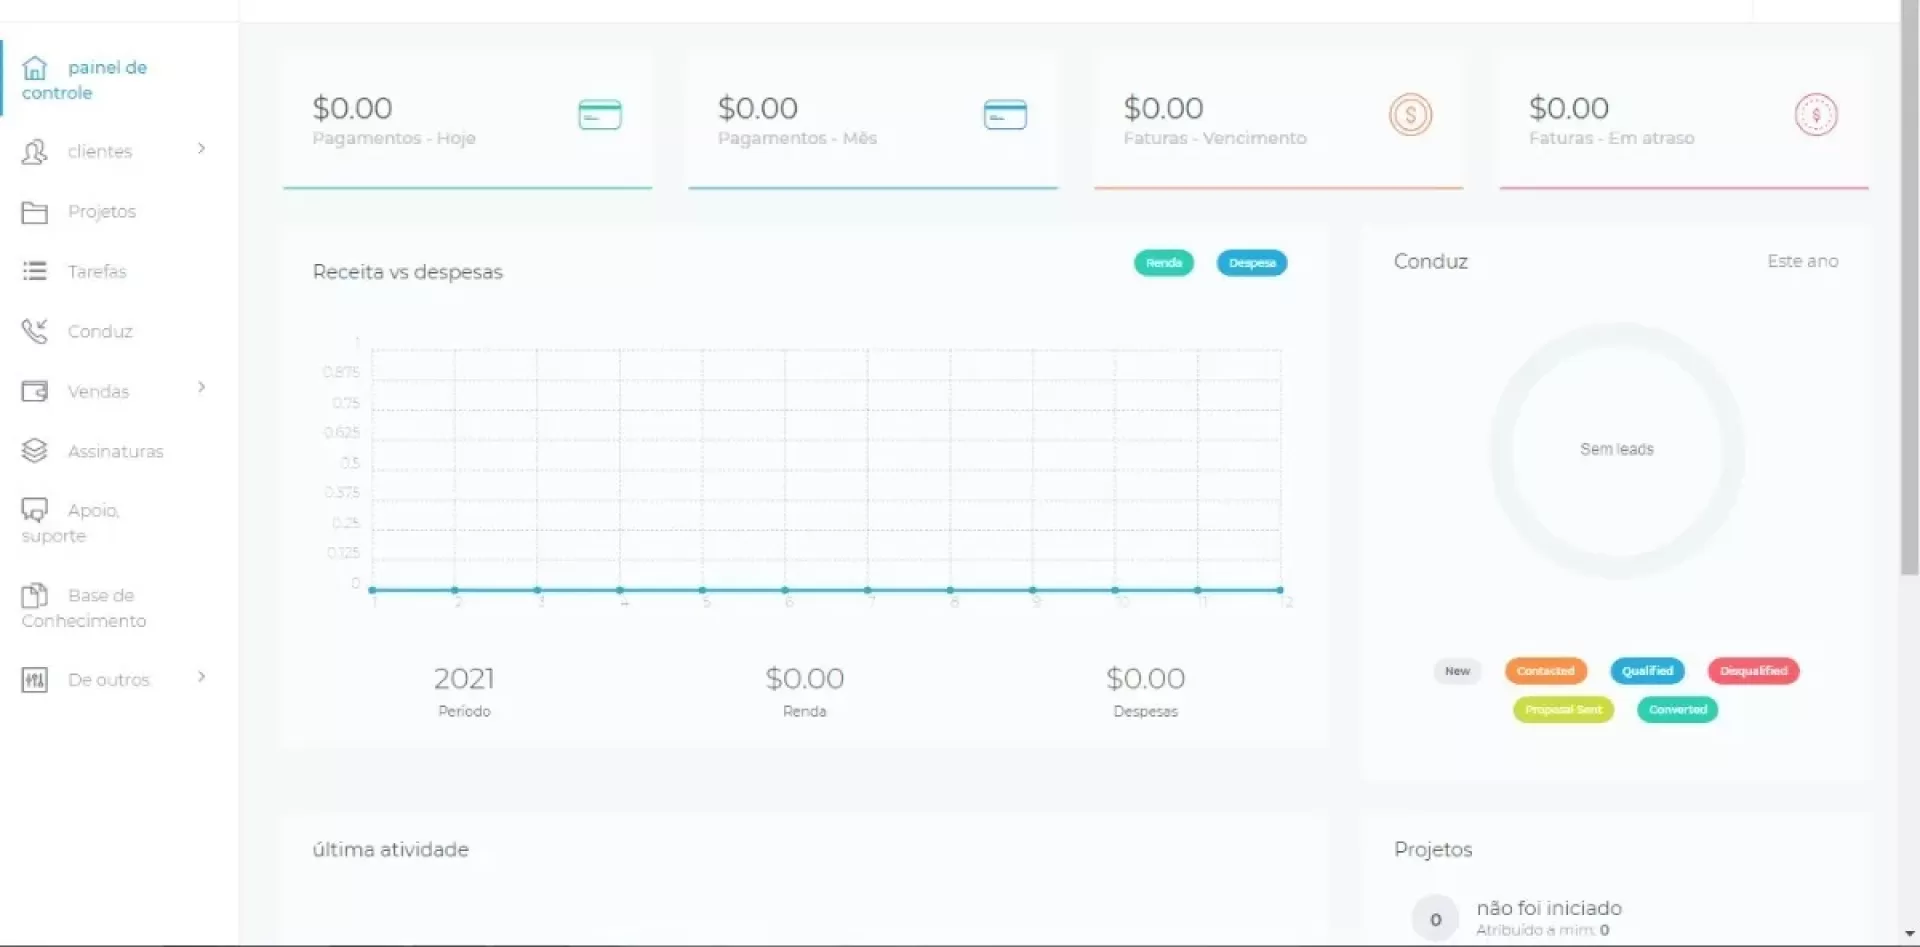This screenshot has width=1920, height=947.
Task: Click the Tarefas list icon
Action: coord(35,271)
